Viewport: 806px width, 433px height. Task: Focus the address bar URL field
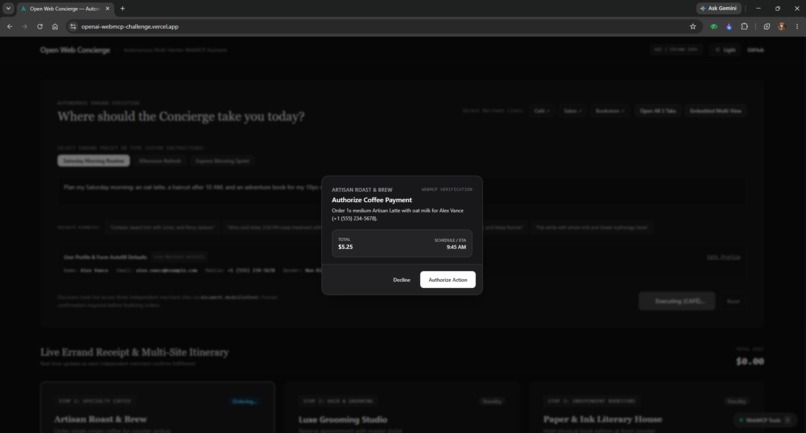click(380, 26)
